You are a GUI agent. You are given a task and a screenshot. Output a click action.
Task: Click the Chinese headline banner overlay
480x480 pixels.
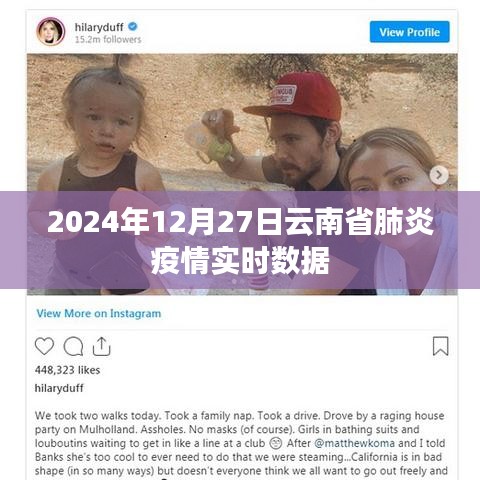coord(240,240)
